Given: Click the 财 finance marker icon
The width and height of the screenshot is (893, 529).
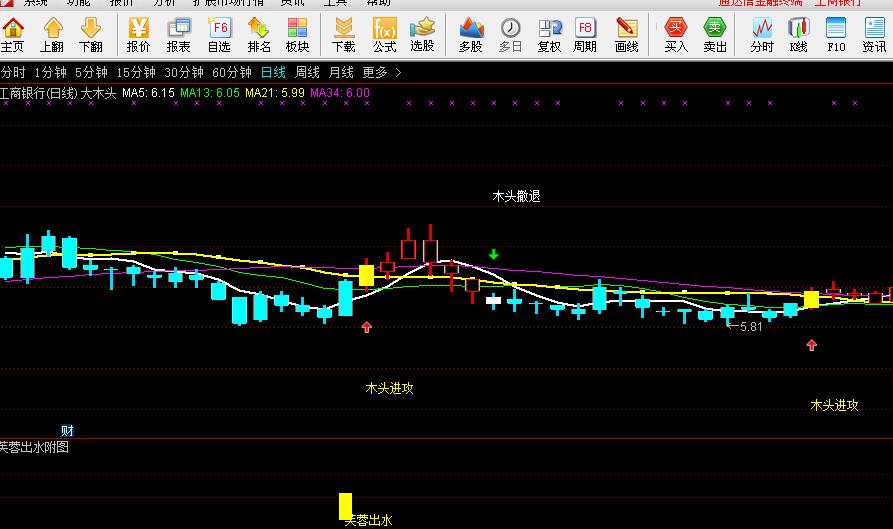Looking at the screenshot, I should tap(67, 430).
